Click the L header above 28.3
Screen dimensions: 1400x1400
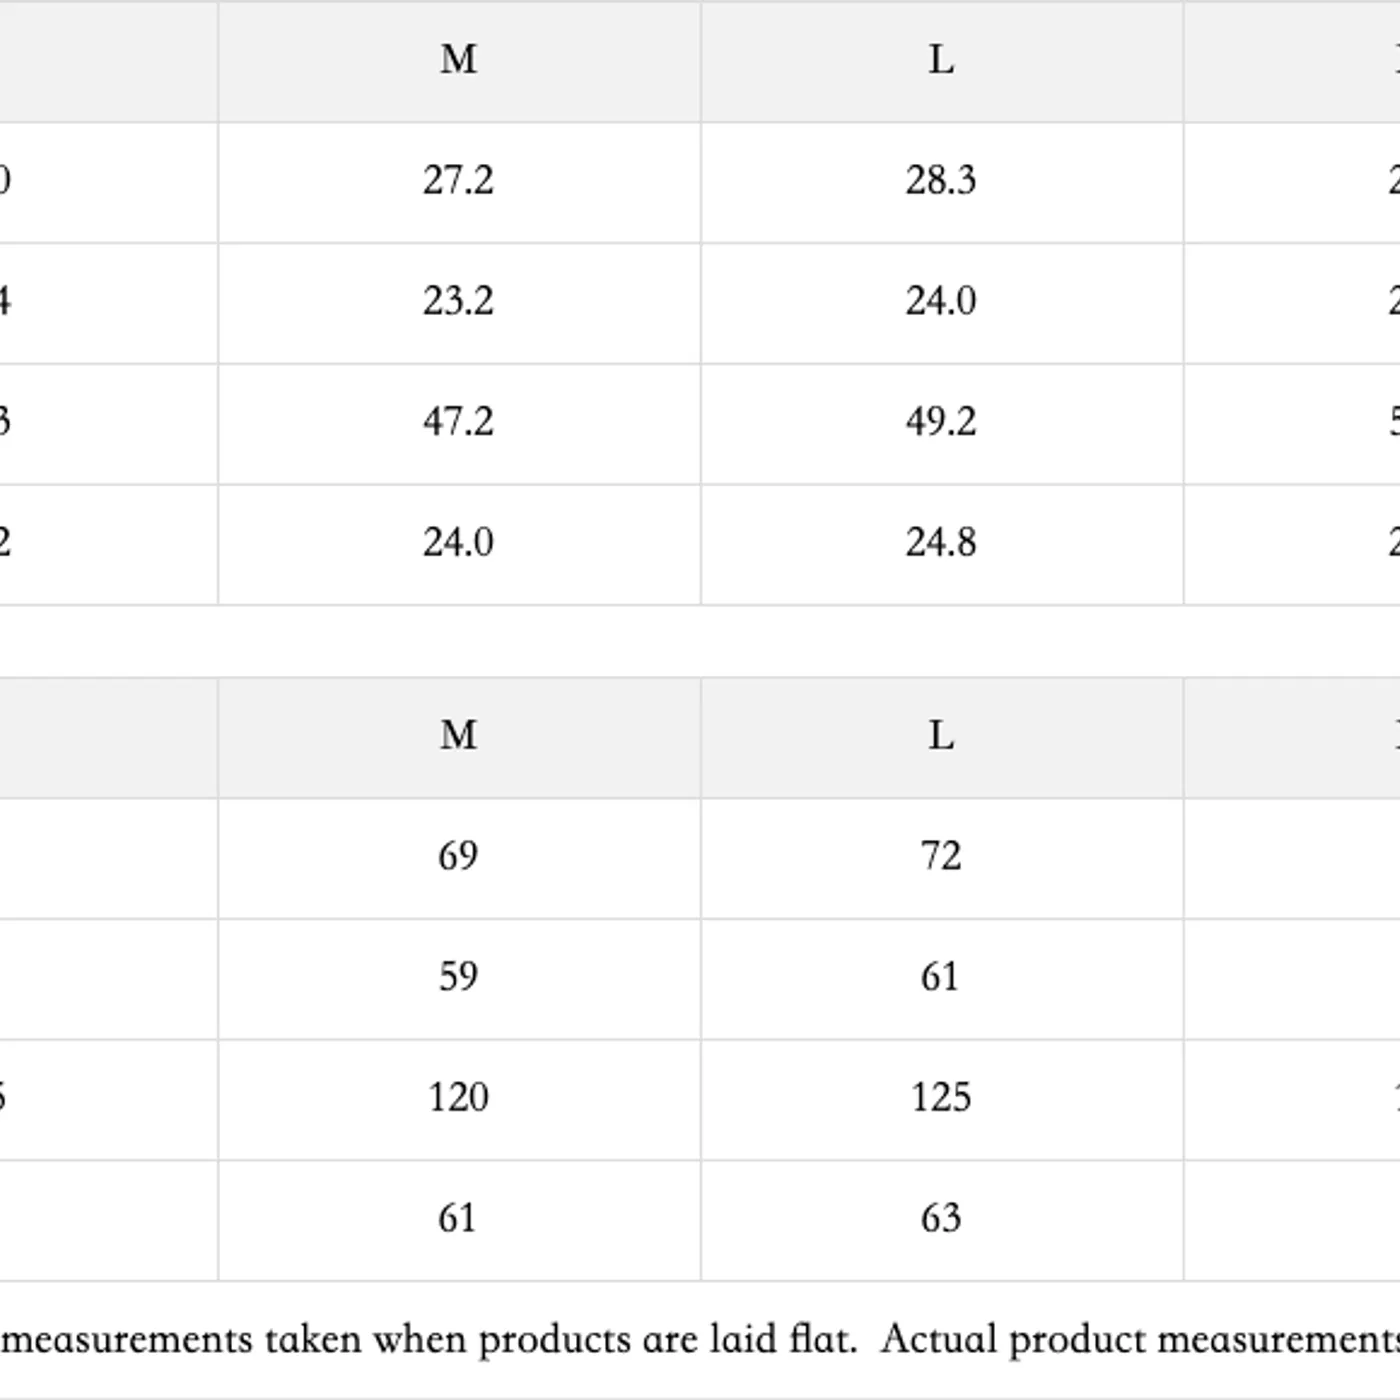[941, 60]
